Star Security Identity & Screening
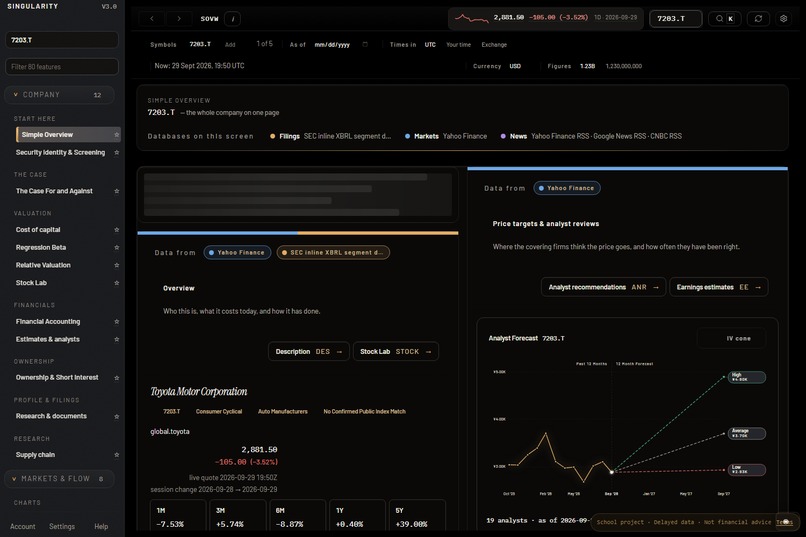Viewport: 806px width, 537px height. (x=117, y=153)
